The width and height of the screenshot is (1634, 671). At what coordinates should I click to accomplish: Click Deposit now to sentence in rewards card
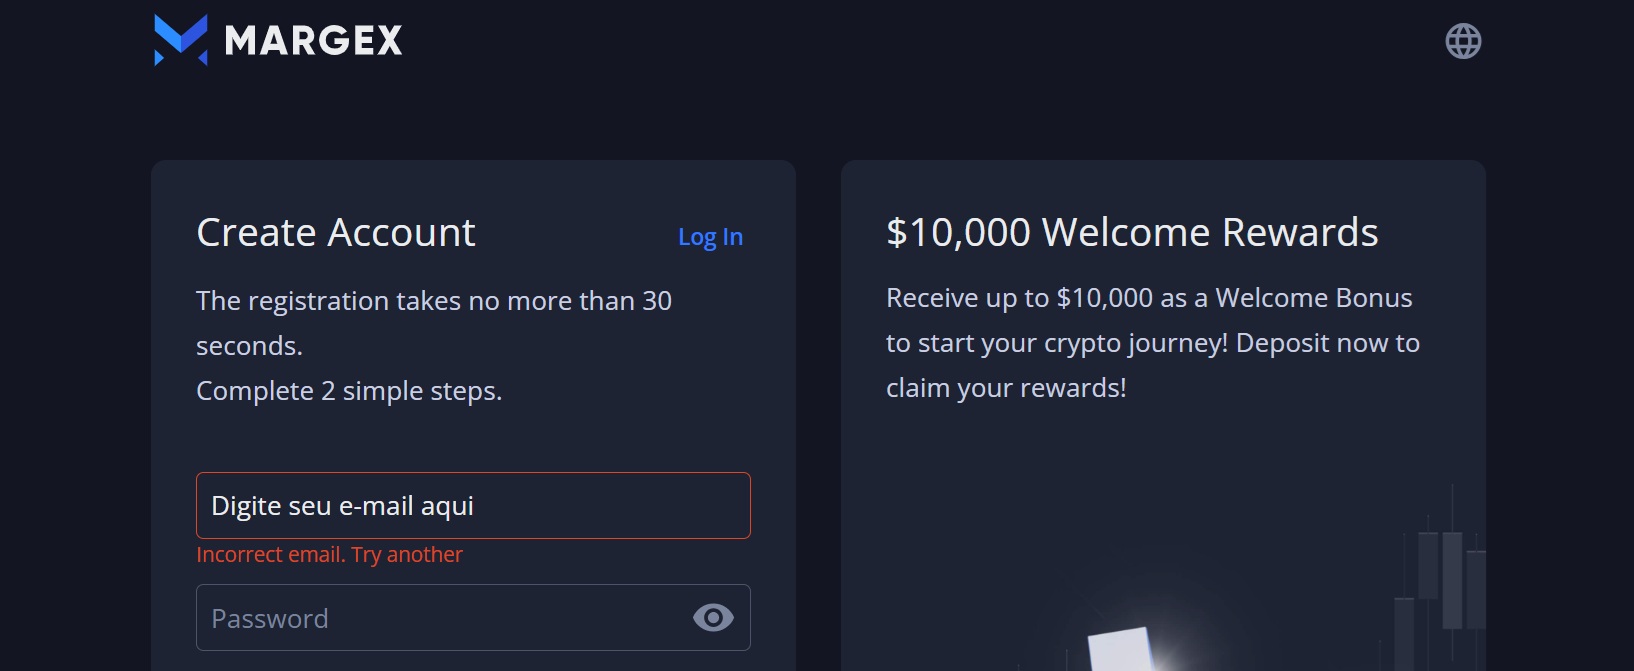1328,343
